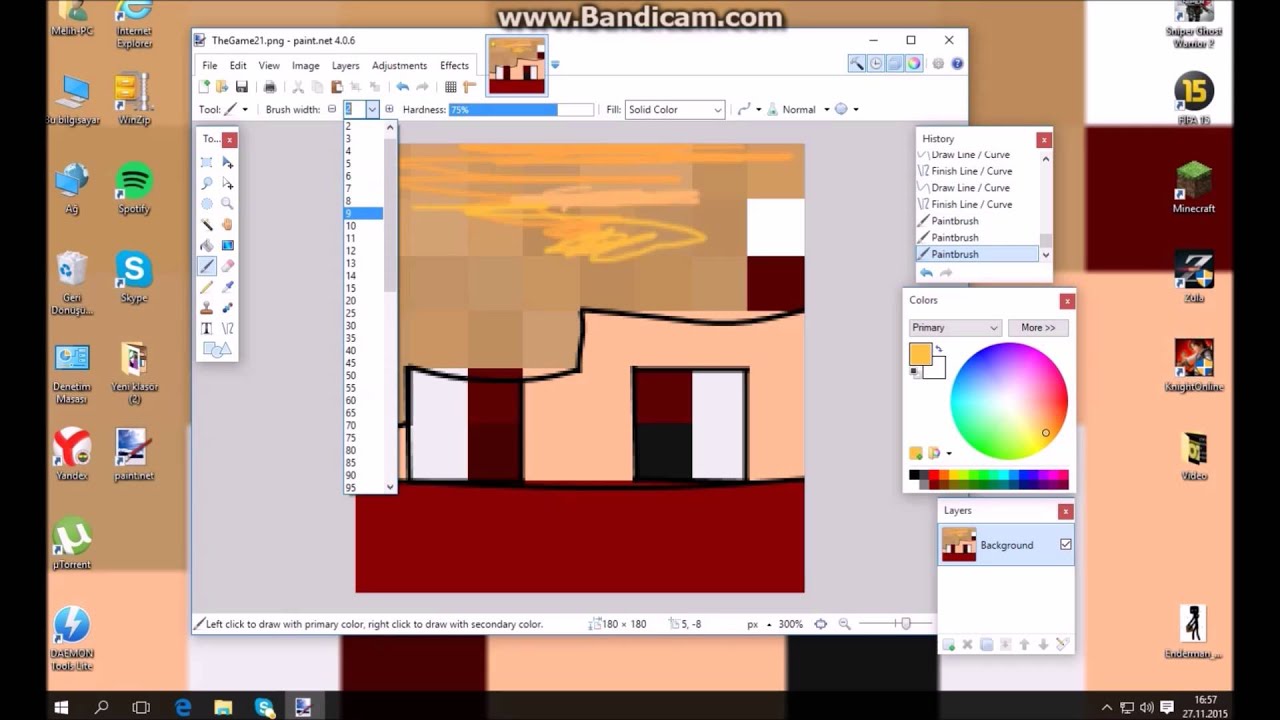Open the Adjustments menu

[x=399, y=66]
